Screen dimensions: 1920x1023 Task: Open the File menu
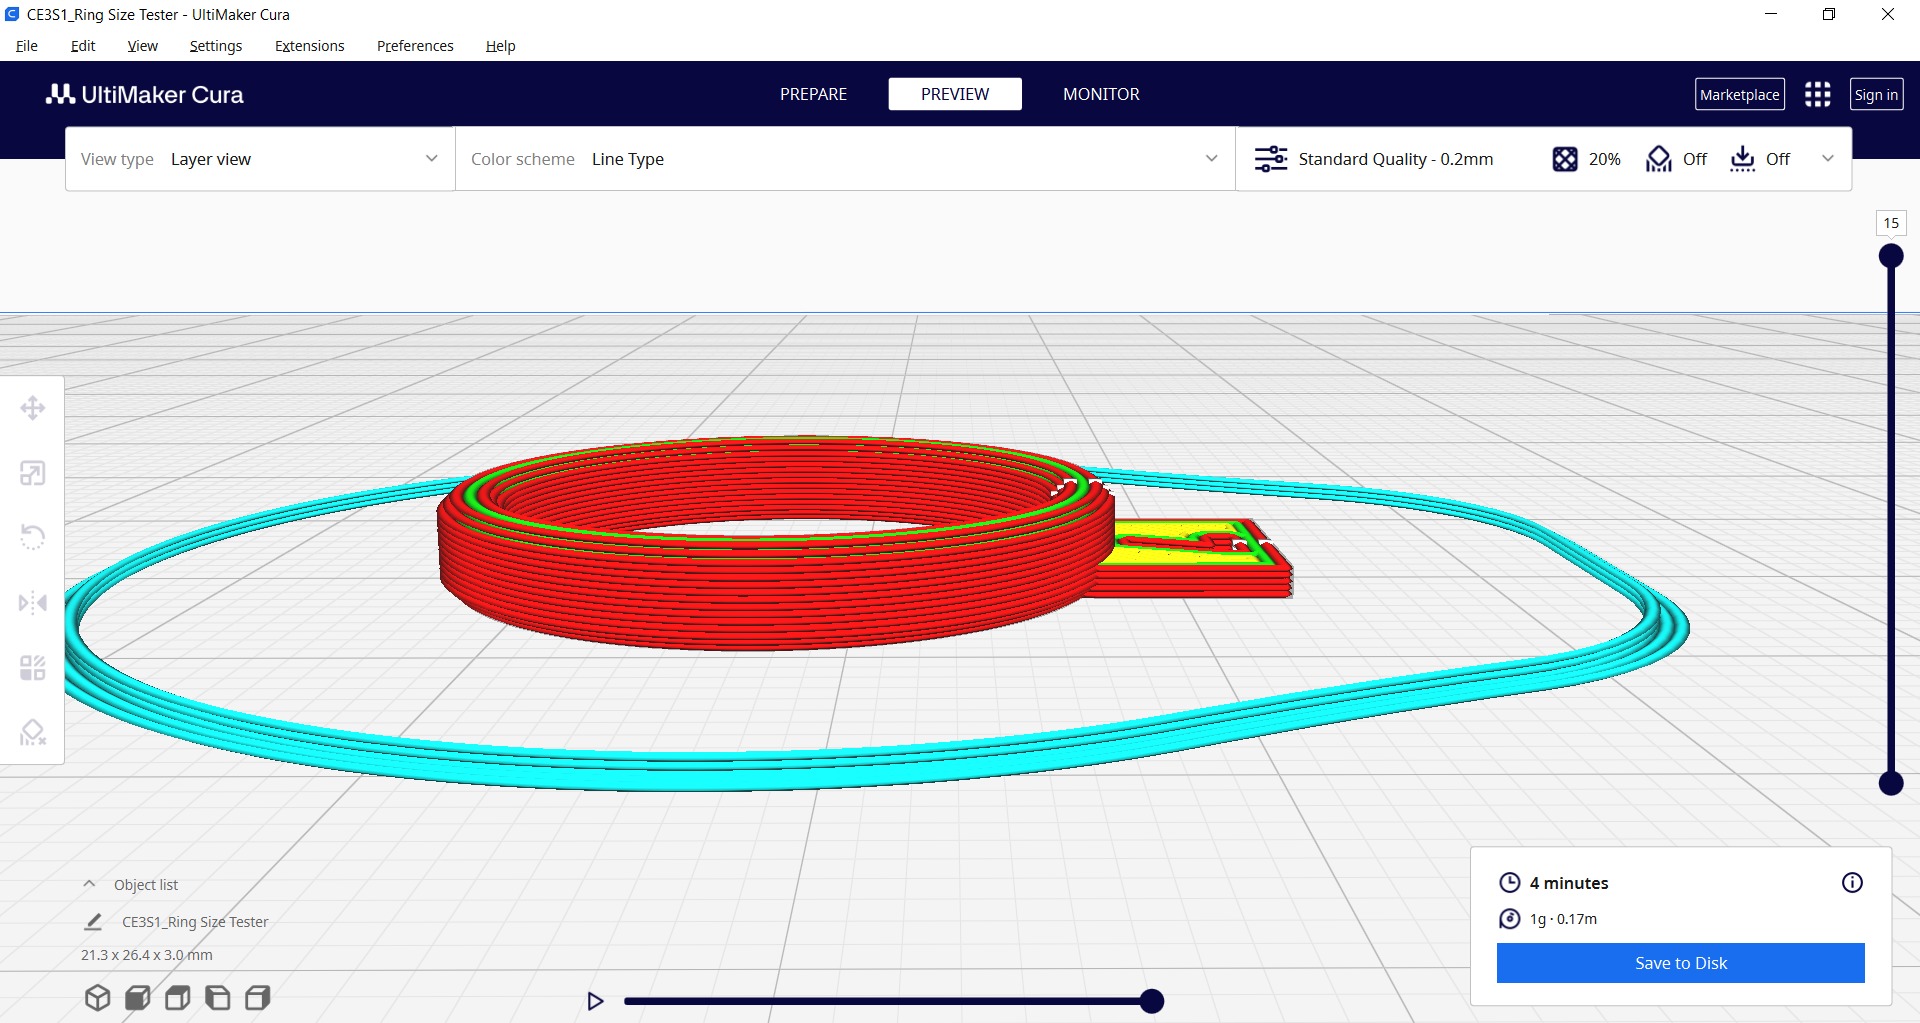(27, 46)
